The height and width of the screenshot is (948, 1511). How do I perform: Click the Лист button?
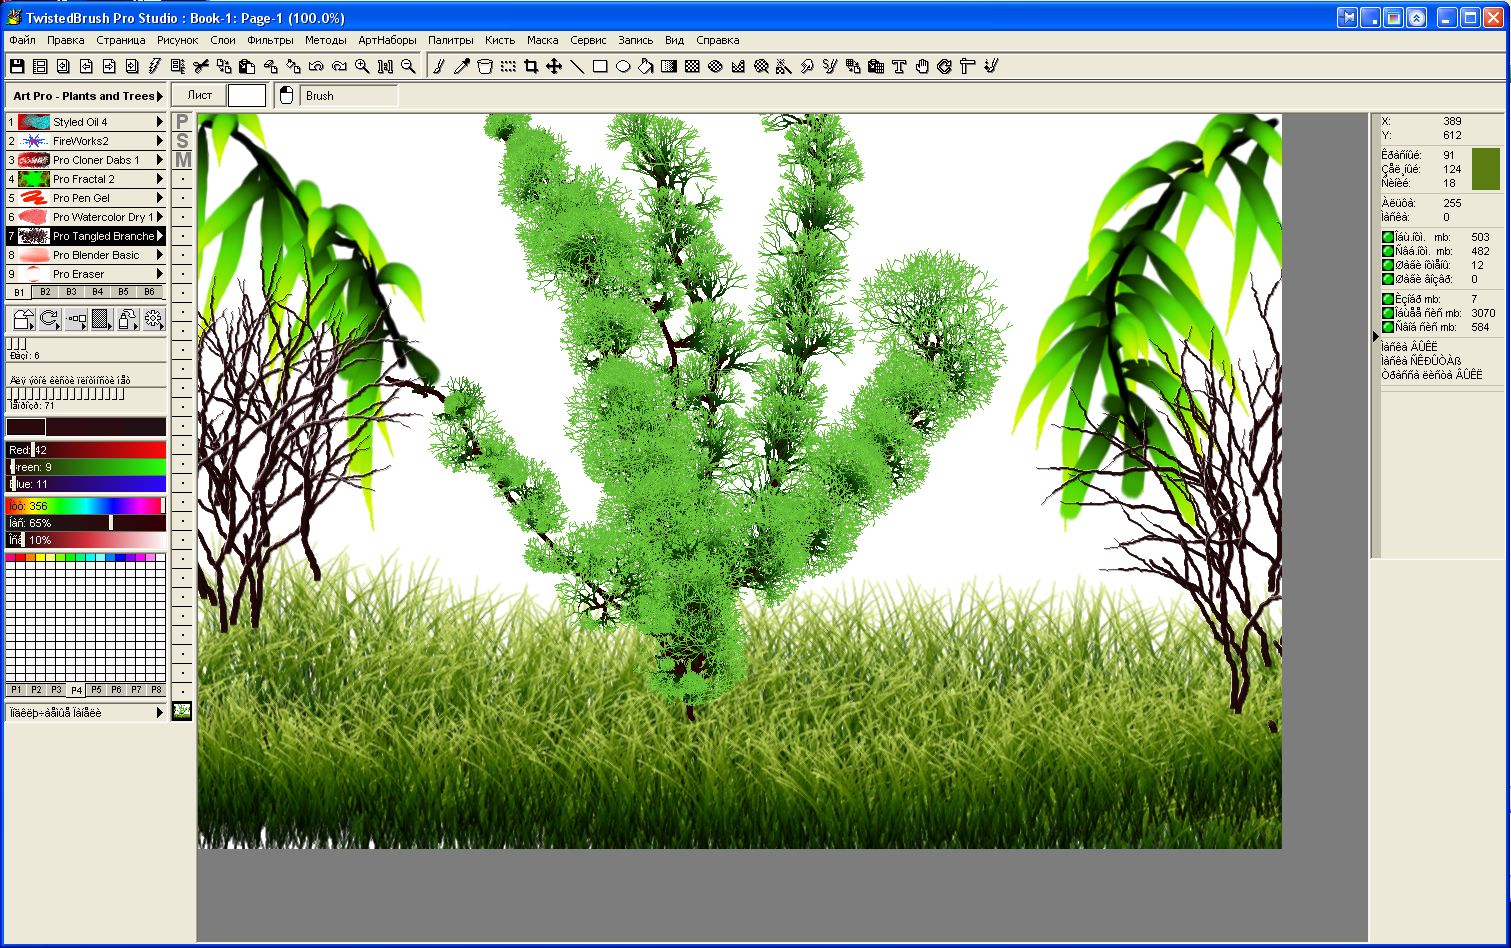199,95
